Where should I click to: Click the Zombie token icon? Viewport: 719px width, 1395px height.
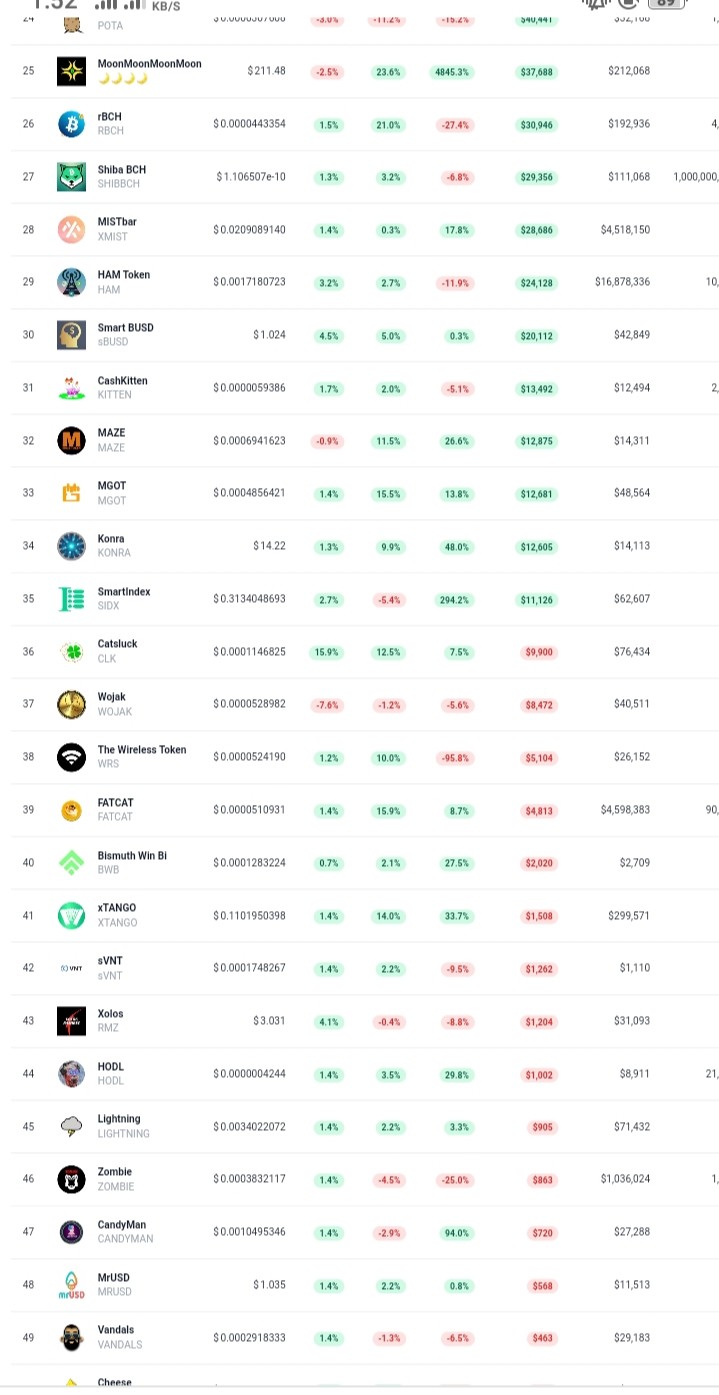[71, 1179]
